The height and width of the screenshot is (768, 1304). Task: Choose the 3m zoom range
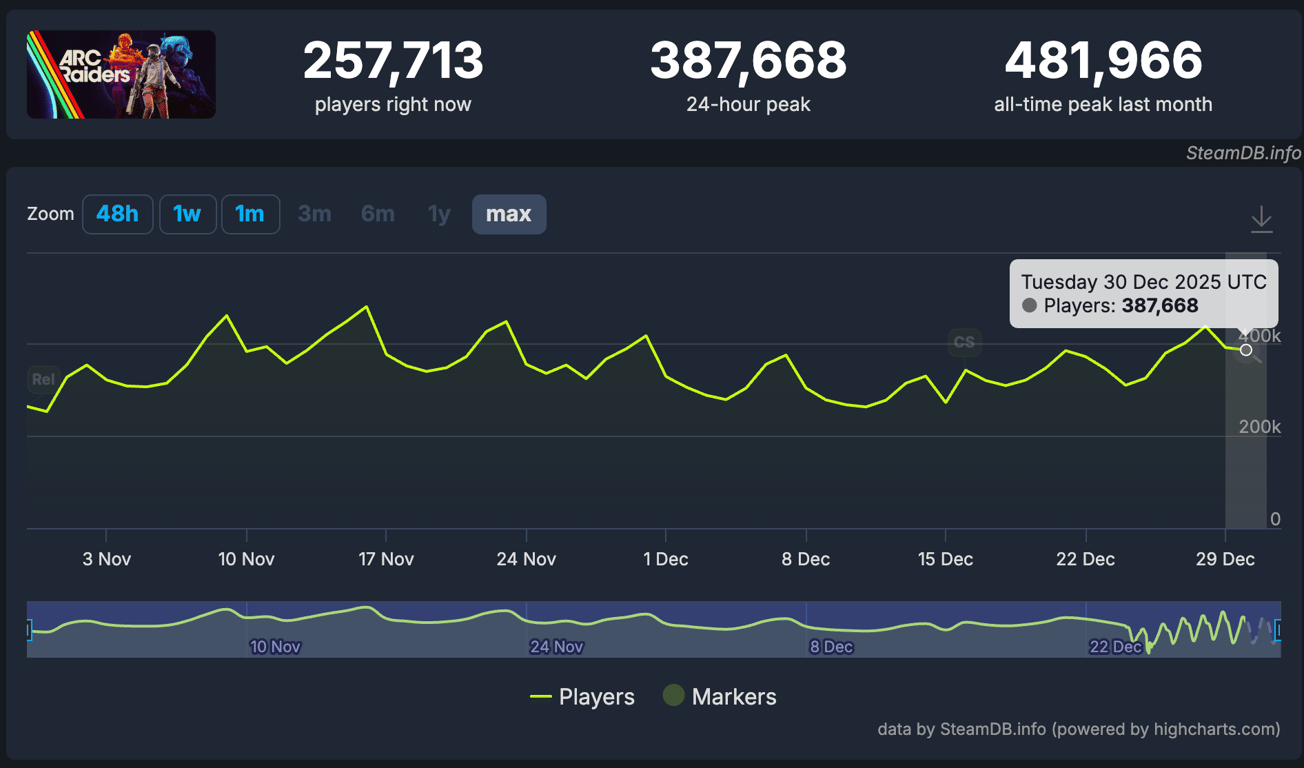click(314, 214)
